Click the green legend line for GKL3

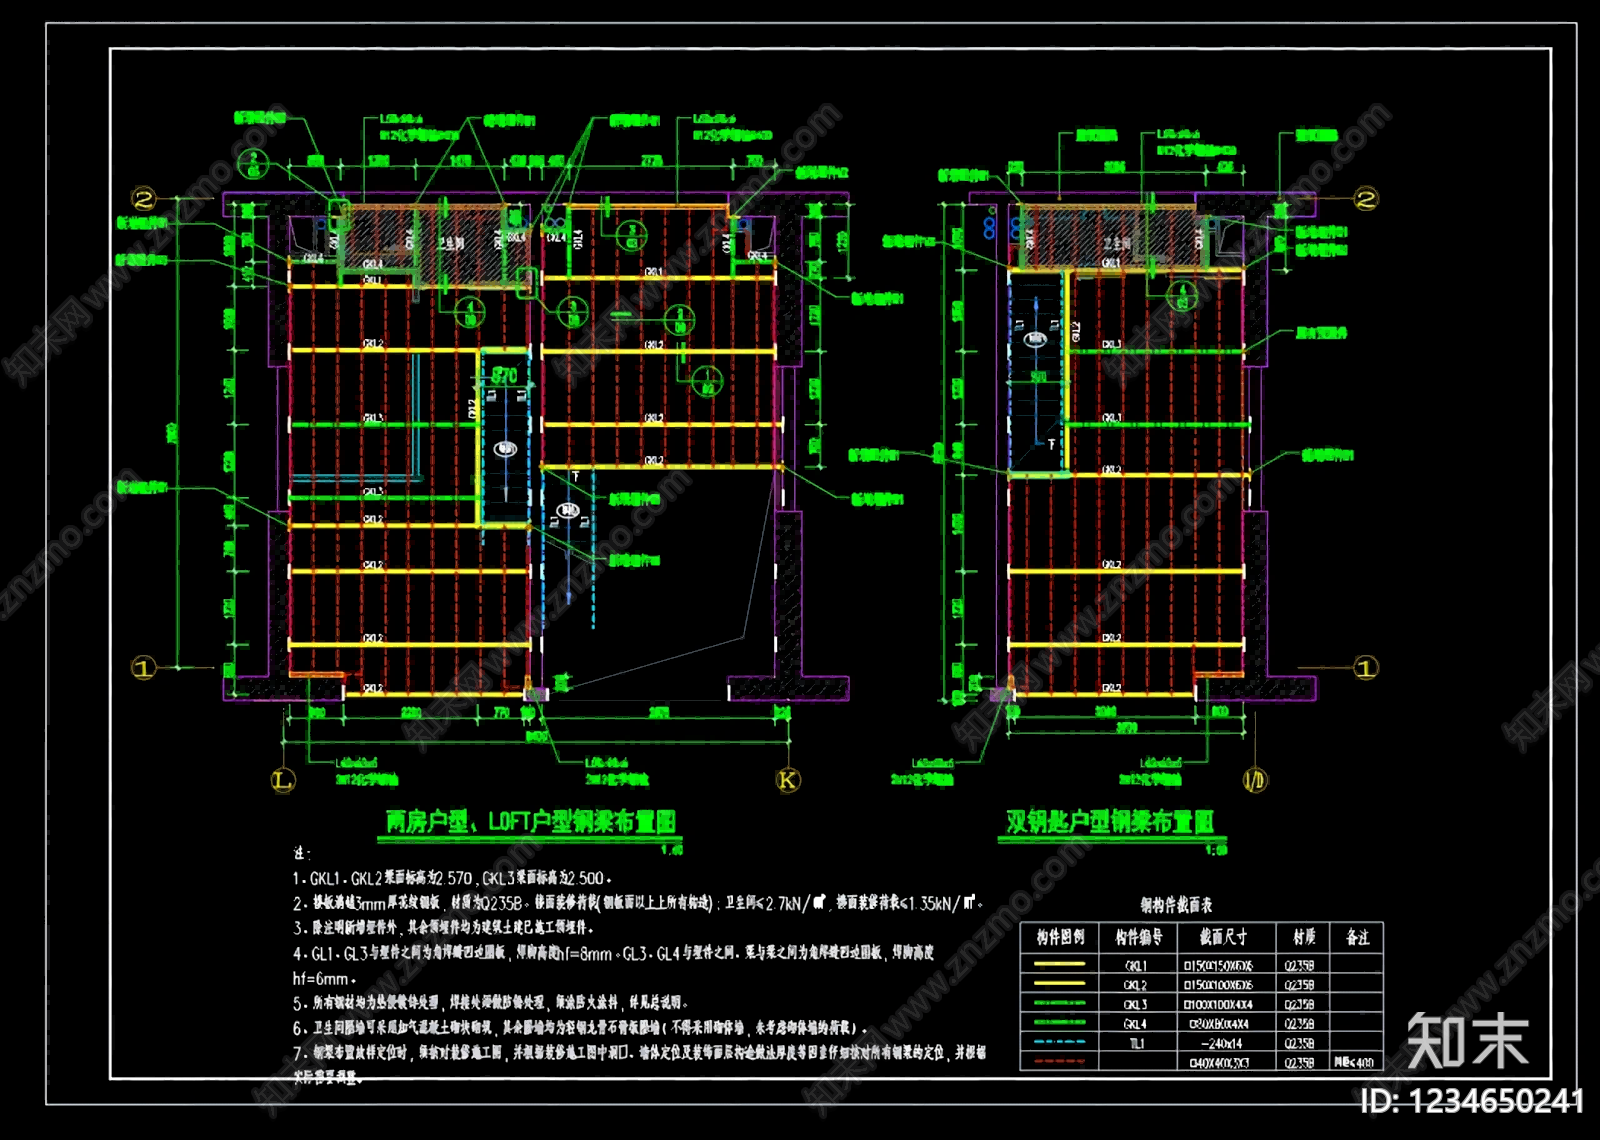(1060, 1003)
